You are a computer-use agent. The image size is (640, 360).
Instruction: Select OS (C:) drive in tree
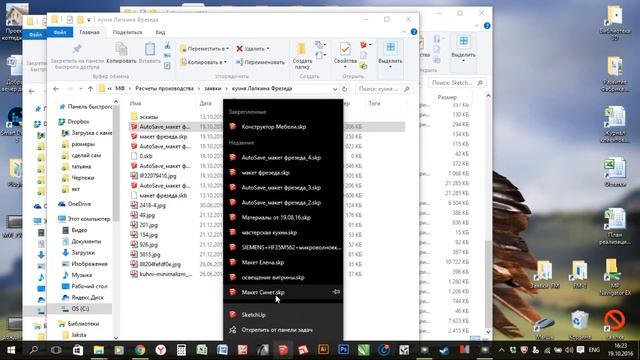coord(80,309)
